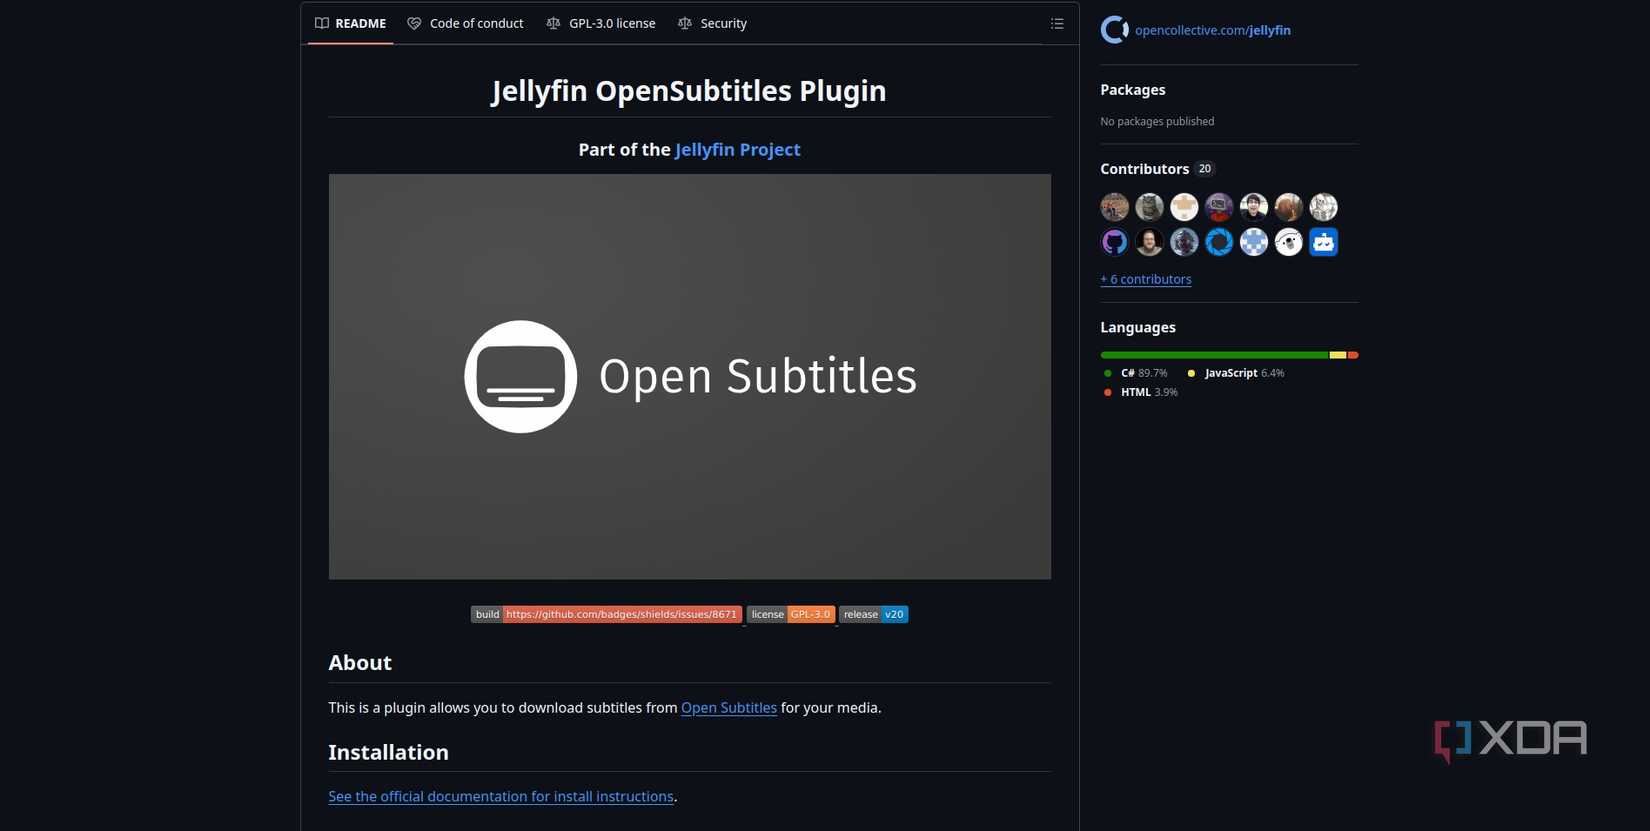The width and height of the screenshot is (1650, 831).
Task: Open the cat photo contributor avatar
Action: click(x=1149, y=207)
